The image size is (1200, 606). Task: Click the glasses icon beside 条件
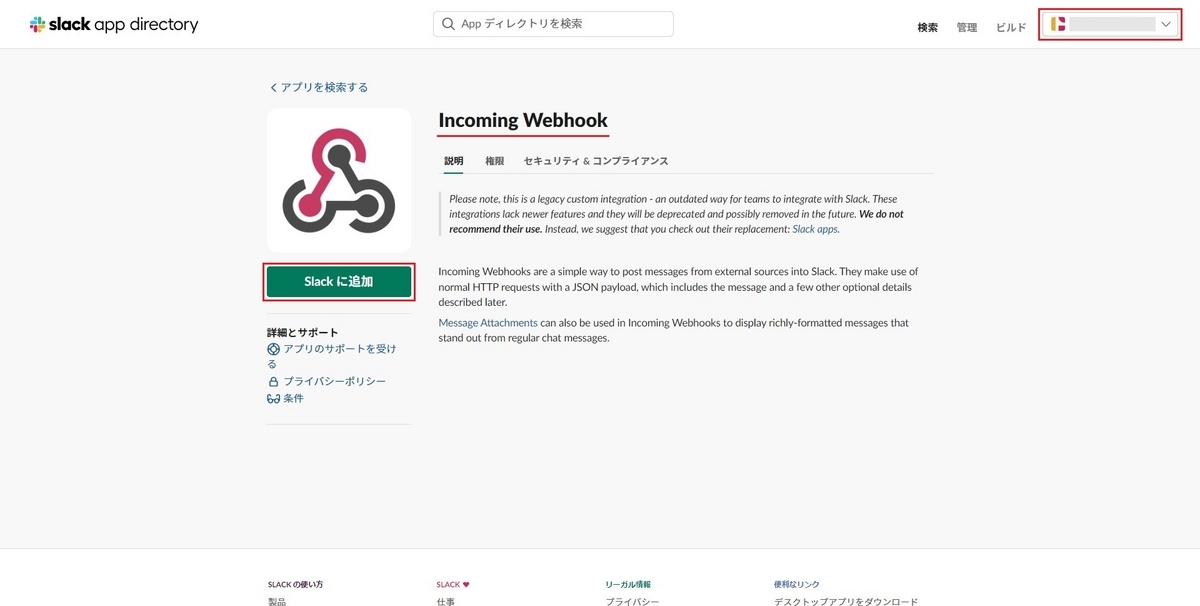tap(273, 398)
